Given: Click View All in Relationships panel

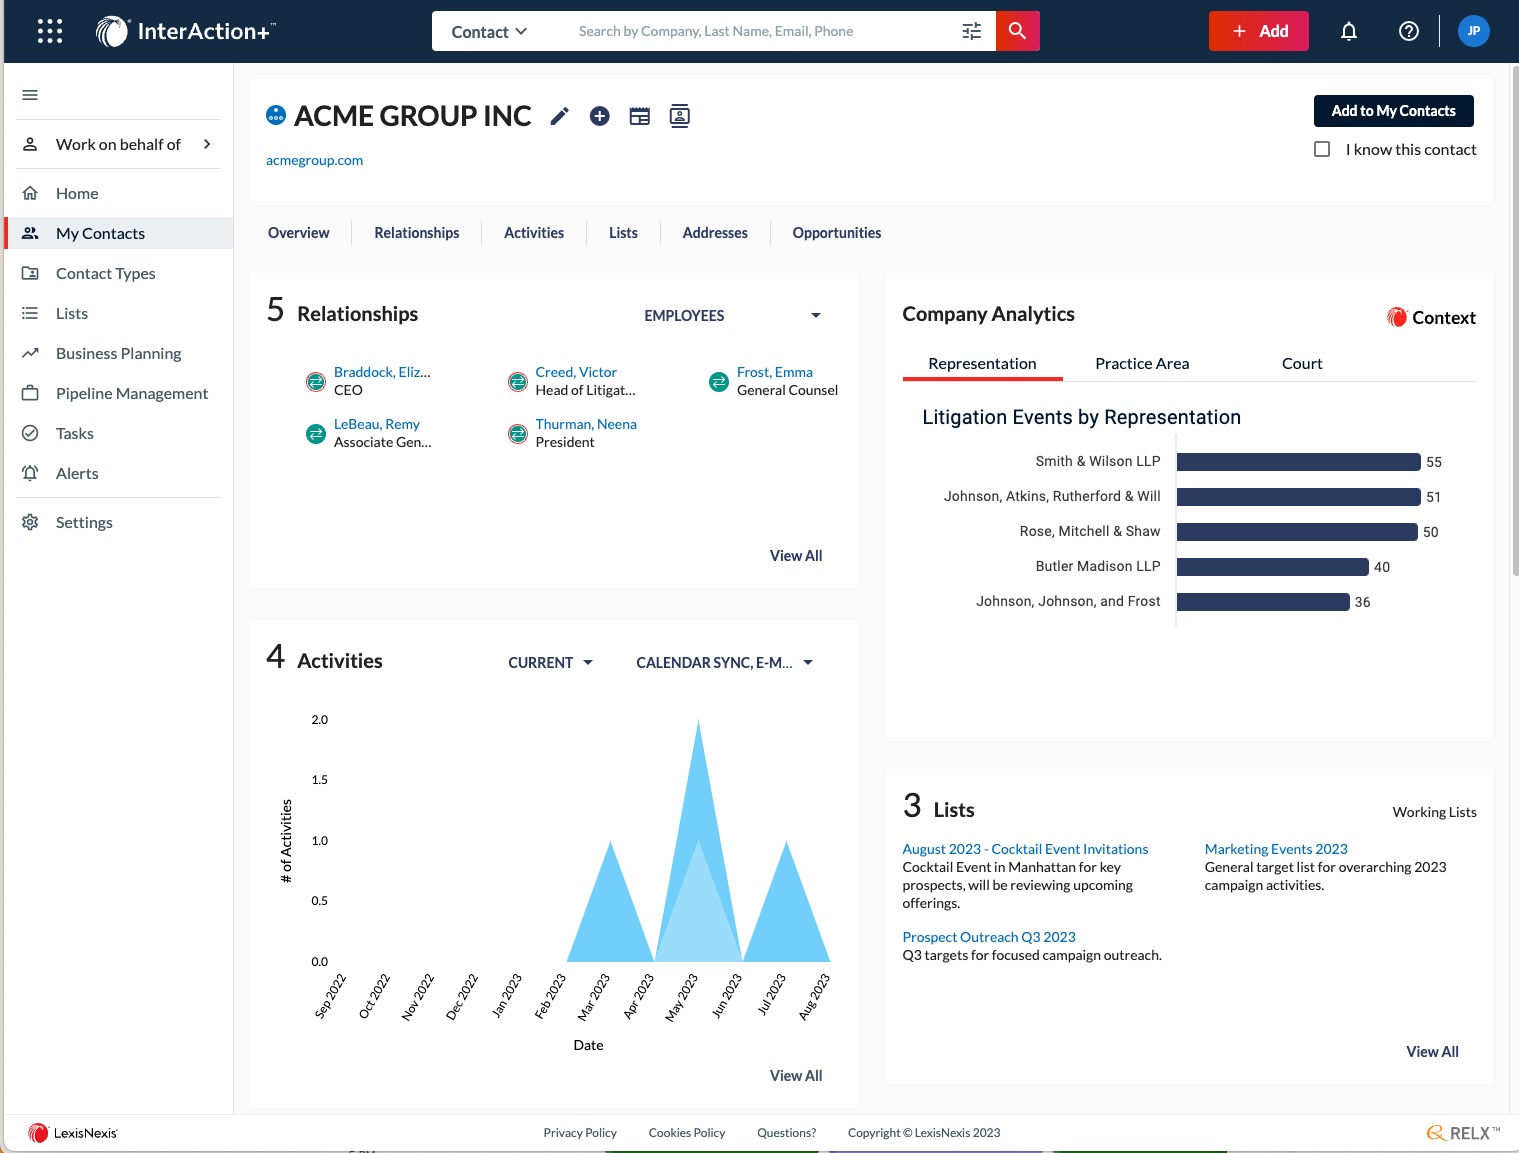Looking at the screenshot, I should tap(796, 556).
